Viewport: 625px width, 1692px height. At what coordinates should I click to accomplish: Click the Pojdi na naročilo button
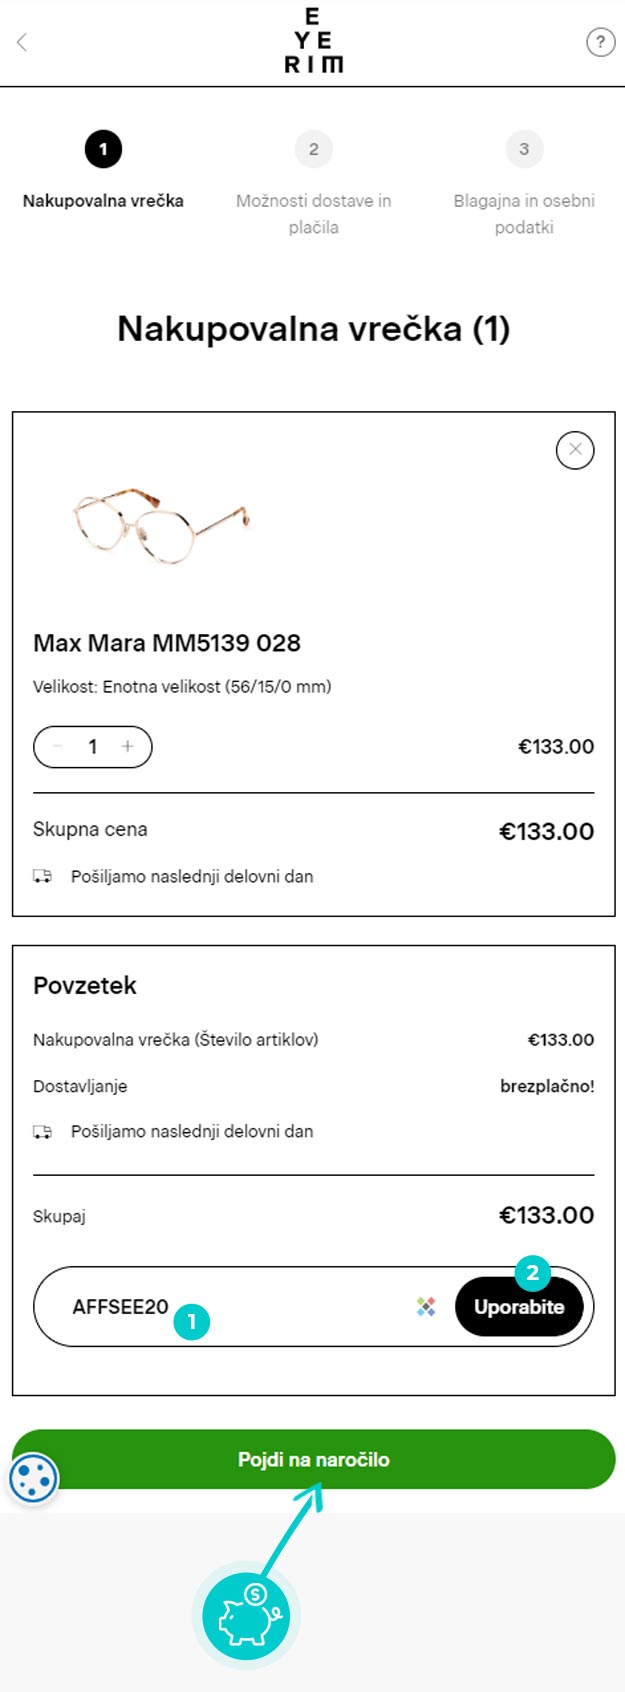tap(313, 1460)
